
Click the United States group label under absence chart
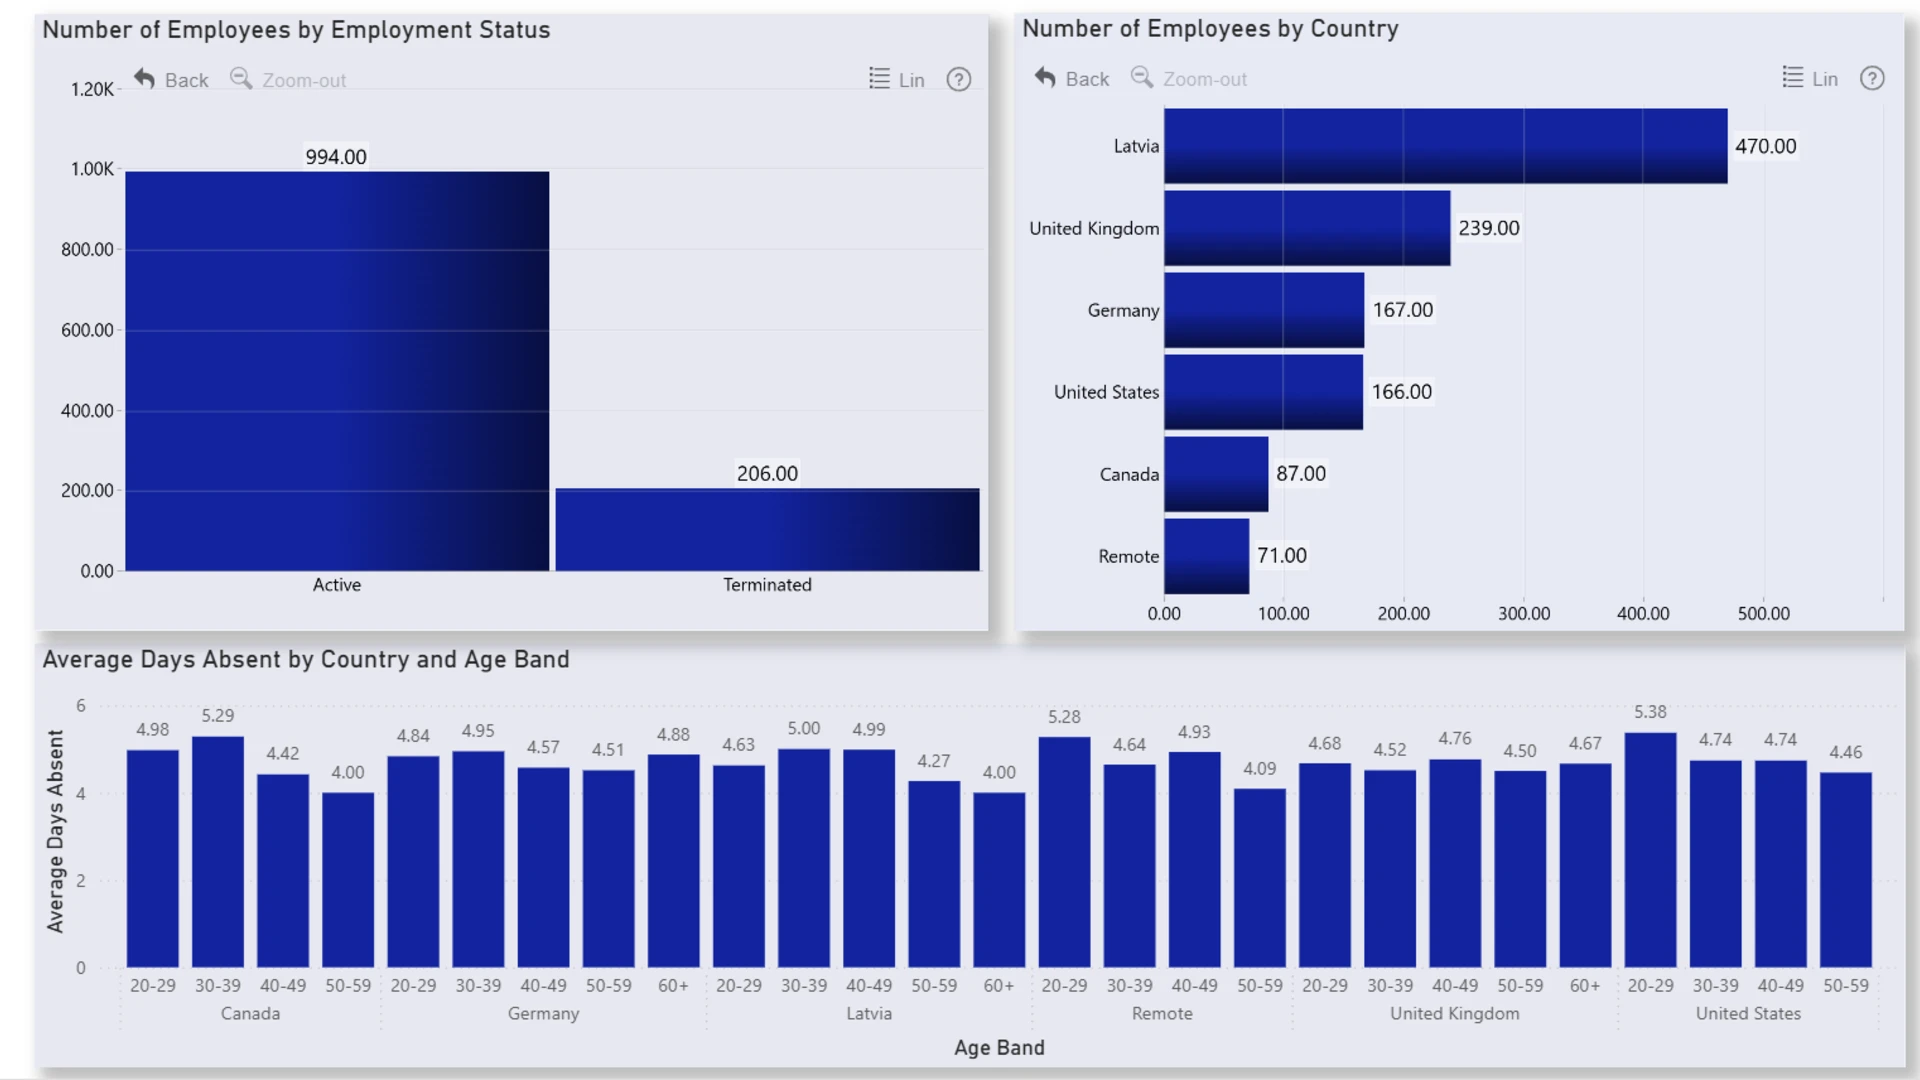(1748, 1014)
